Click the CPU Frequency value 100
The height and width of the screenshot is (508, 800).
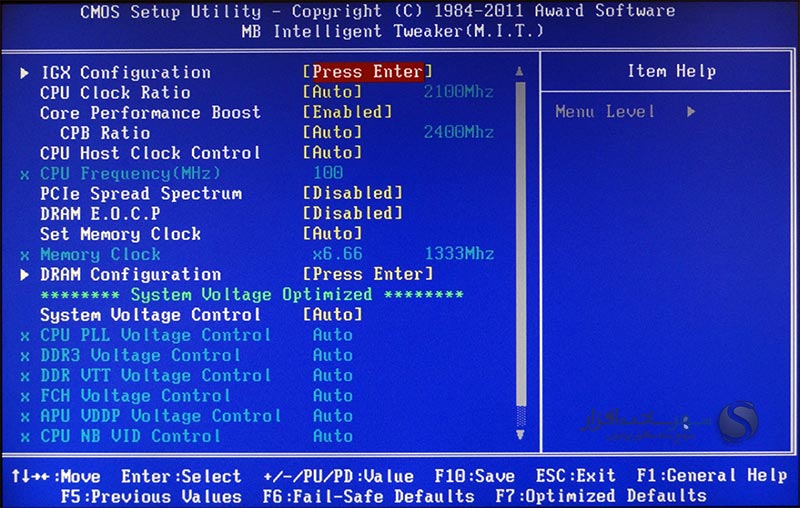pyautogui.click(x=328, y=172)
